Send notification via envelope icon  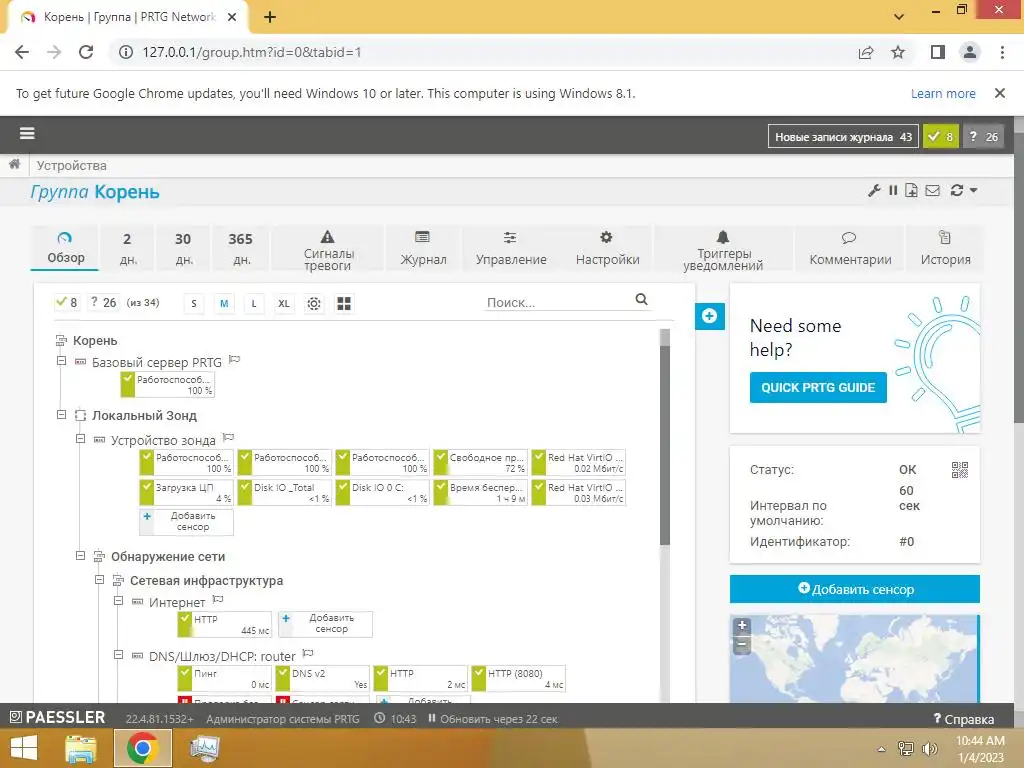[933, 191]
